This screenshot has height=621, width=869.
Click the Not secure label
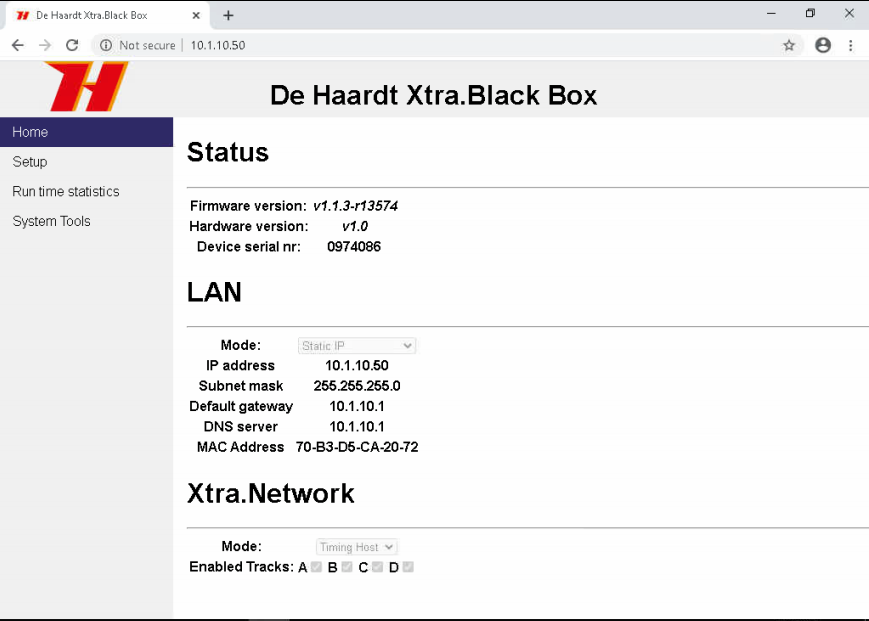coord(147,45)
